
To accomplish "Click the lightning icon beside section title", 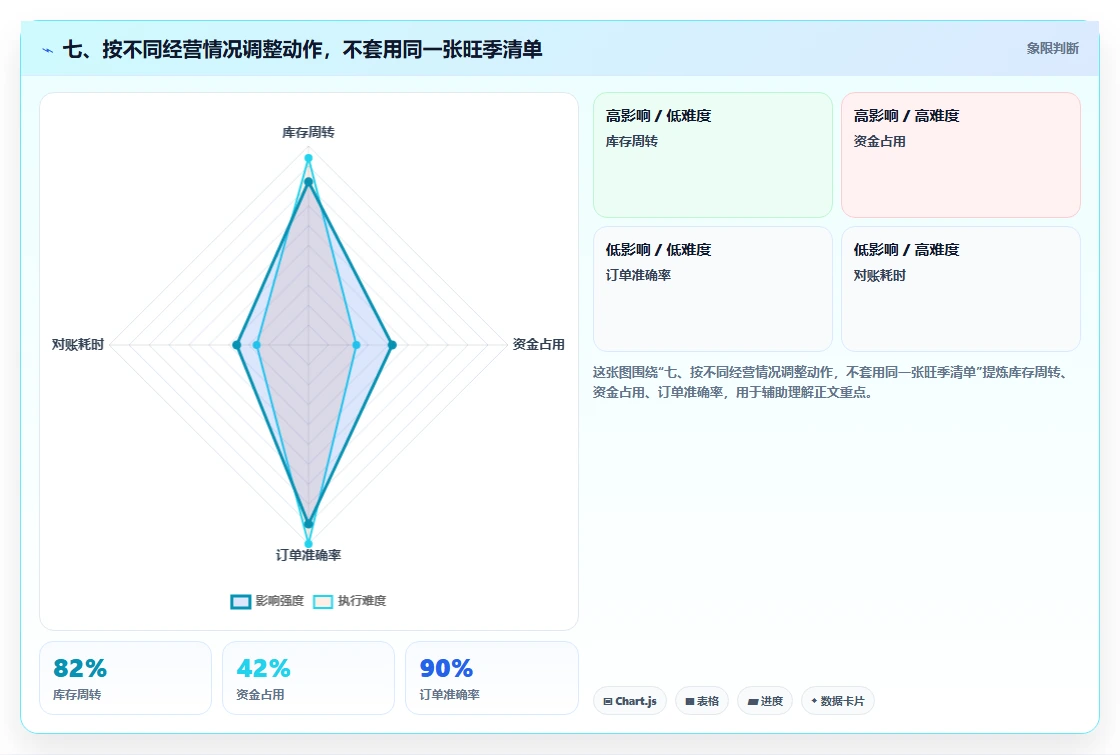I will [48, 50].
